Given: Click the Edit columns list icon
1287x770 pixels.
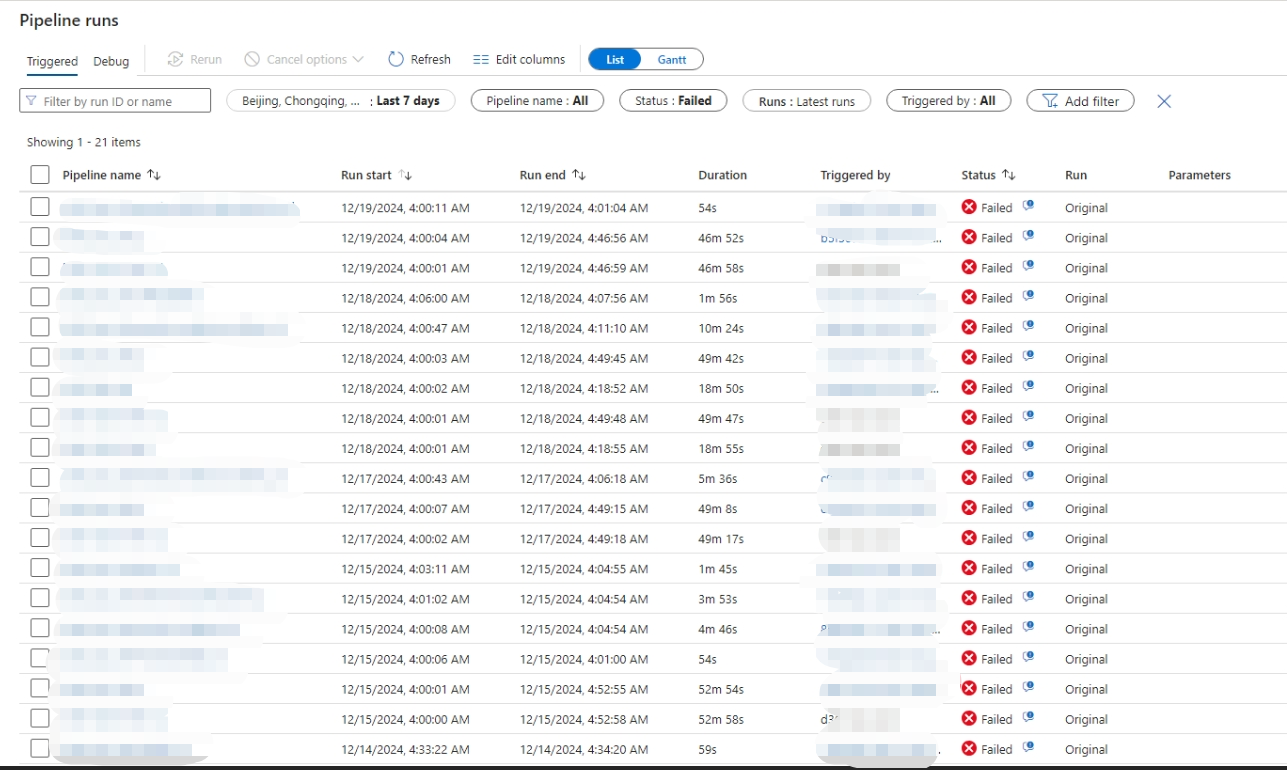Looking at the screenshot, I should point(481,60).
